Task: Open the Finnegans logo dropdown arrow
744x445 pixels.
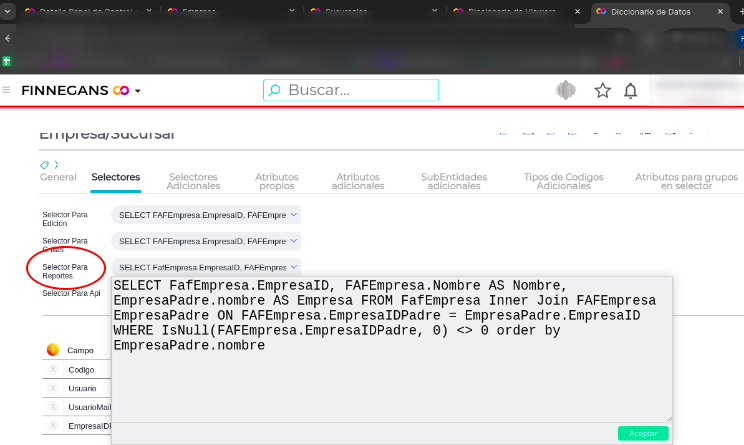Action: [x=138, y=91]
